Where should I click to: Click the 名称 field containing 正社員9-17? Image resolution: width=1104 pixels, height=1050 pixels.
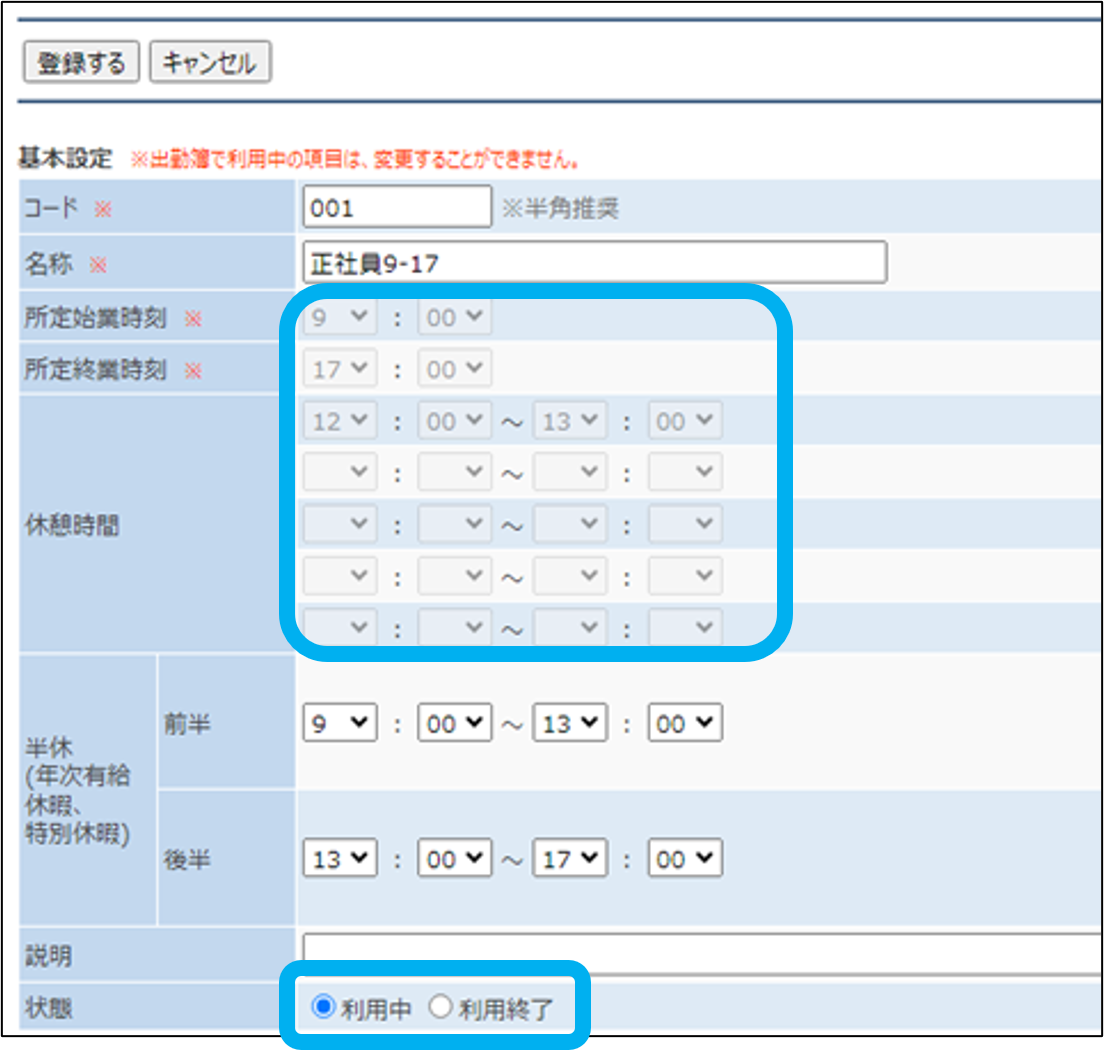point(593,263)
